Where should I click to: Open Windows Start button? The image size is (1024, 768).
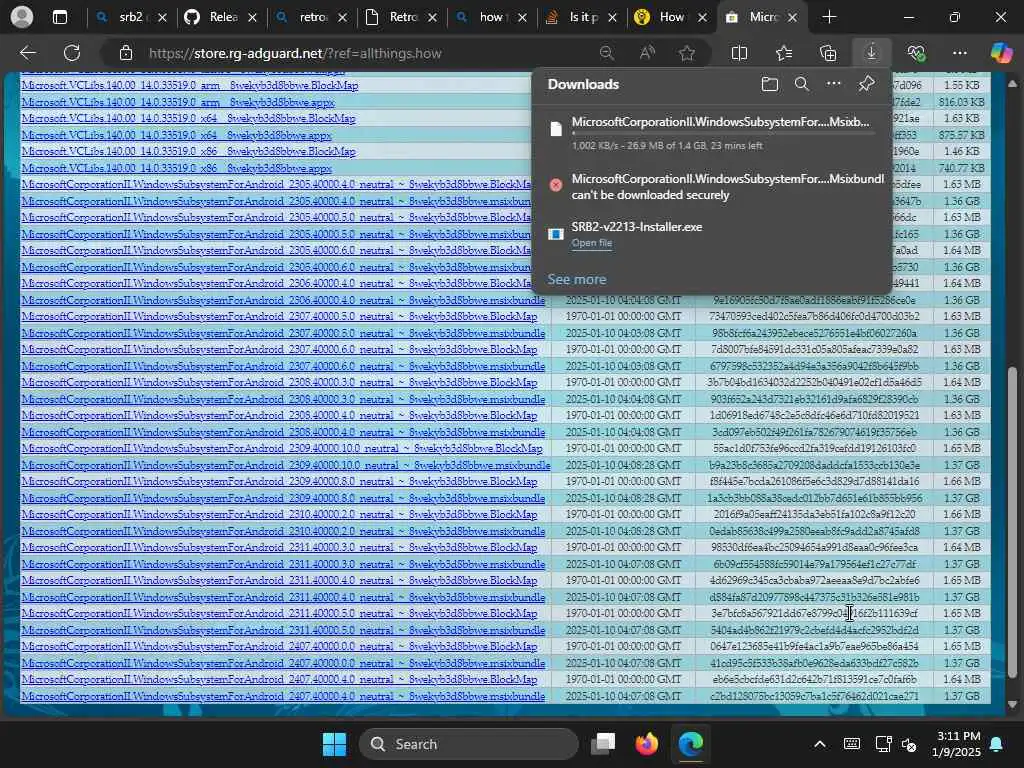tap(334, 744)
